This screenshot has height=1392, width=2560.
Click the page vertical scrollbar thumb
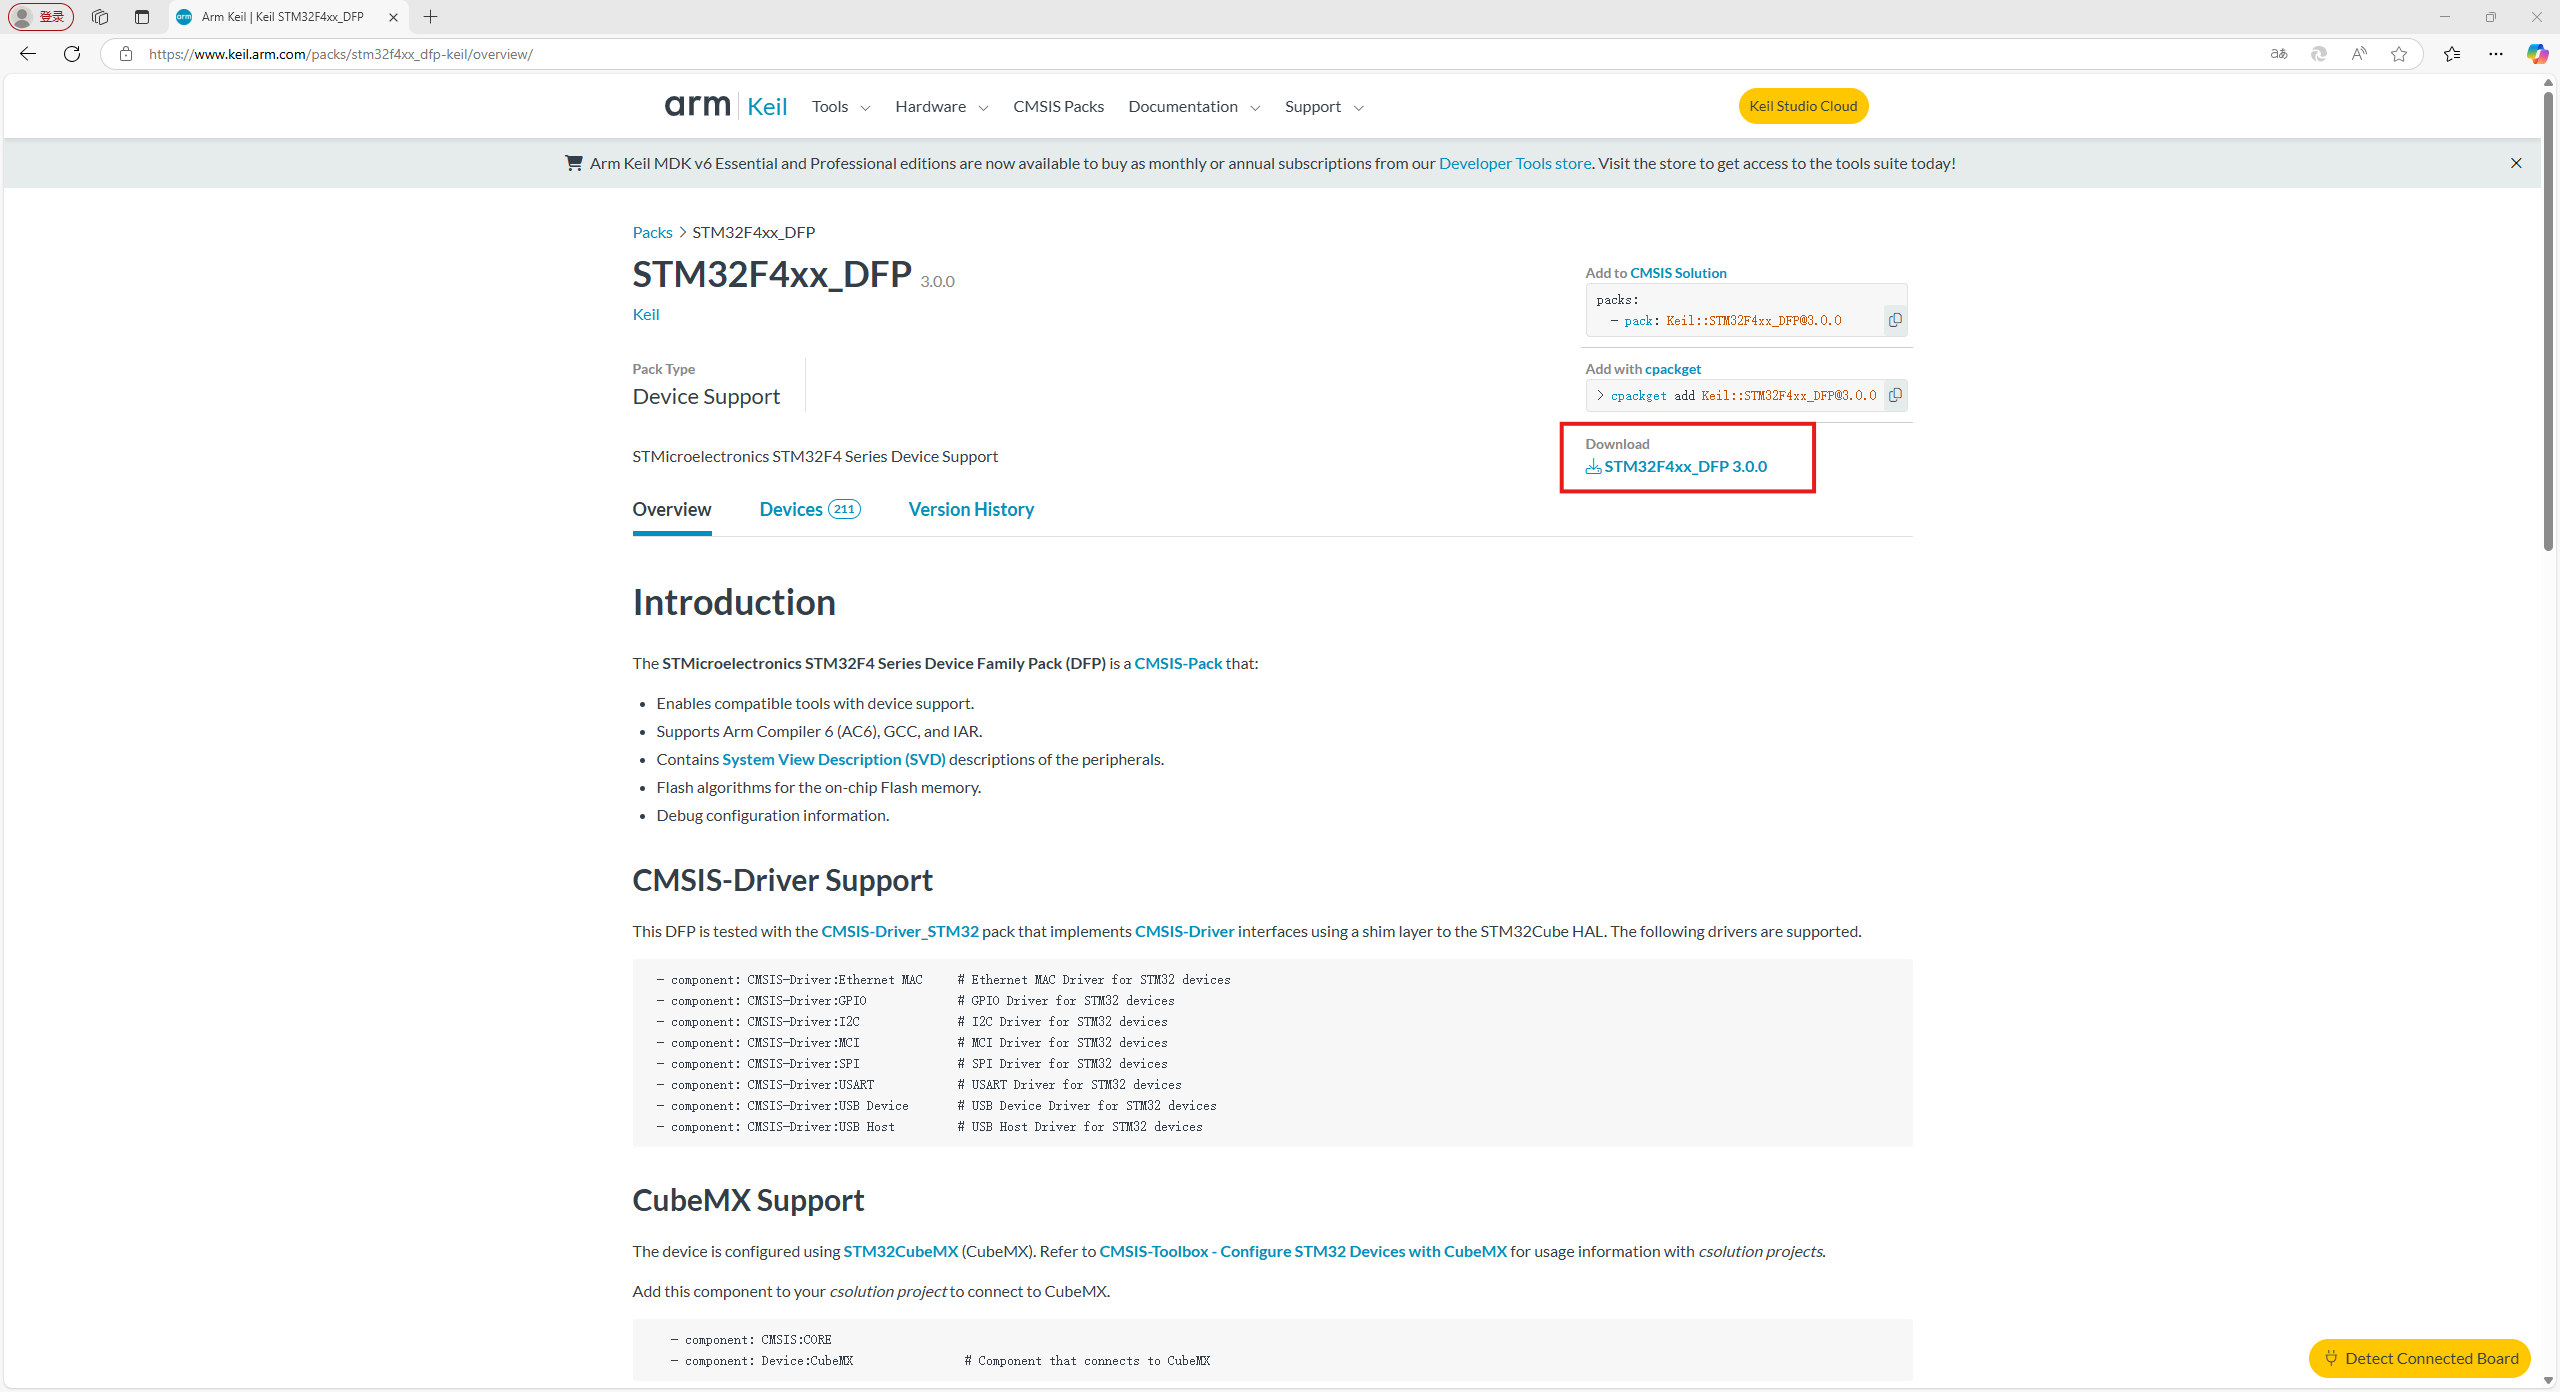[2549, 320]
